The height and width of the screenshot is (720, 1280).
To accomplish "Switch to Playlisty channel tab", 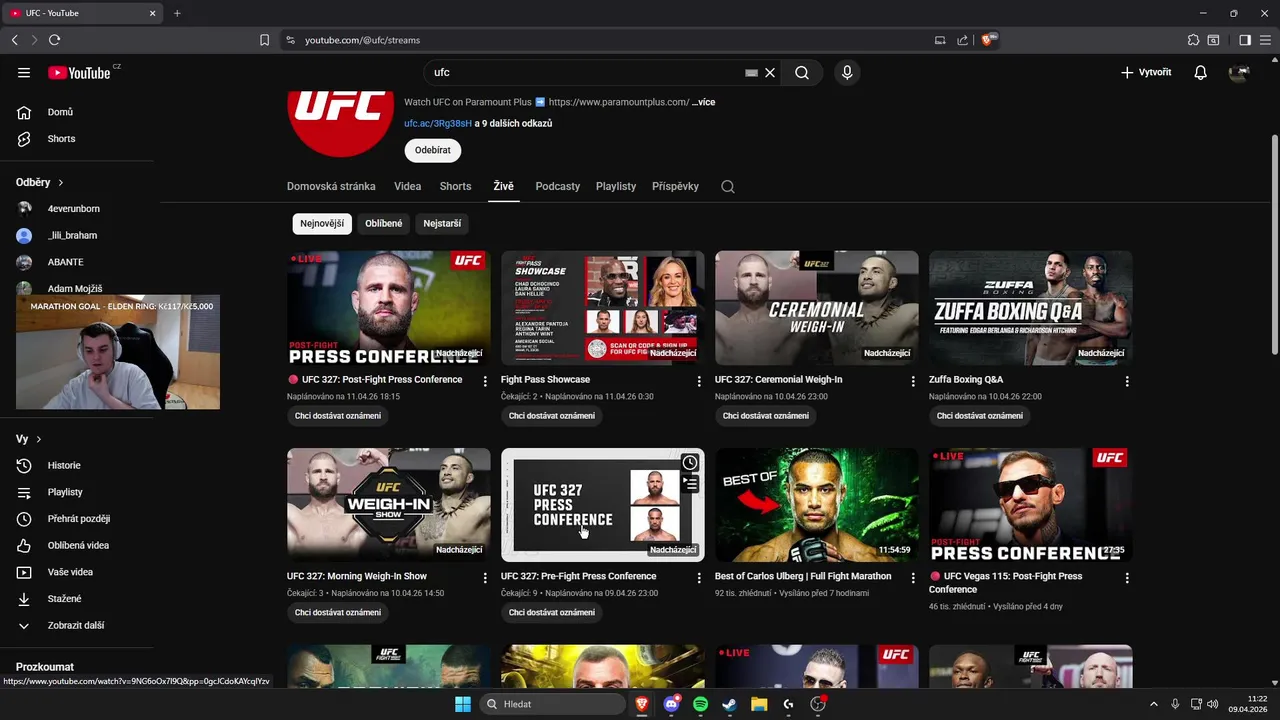I will pyautogui.click(x=616, y=187).
